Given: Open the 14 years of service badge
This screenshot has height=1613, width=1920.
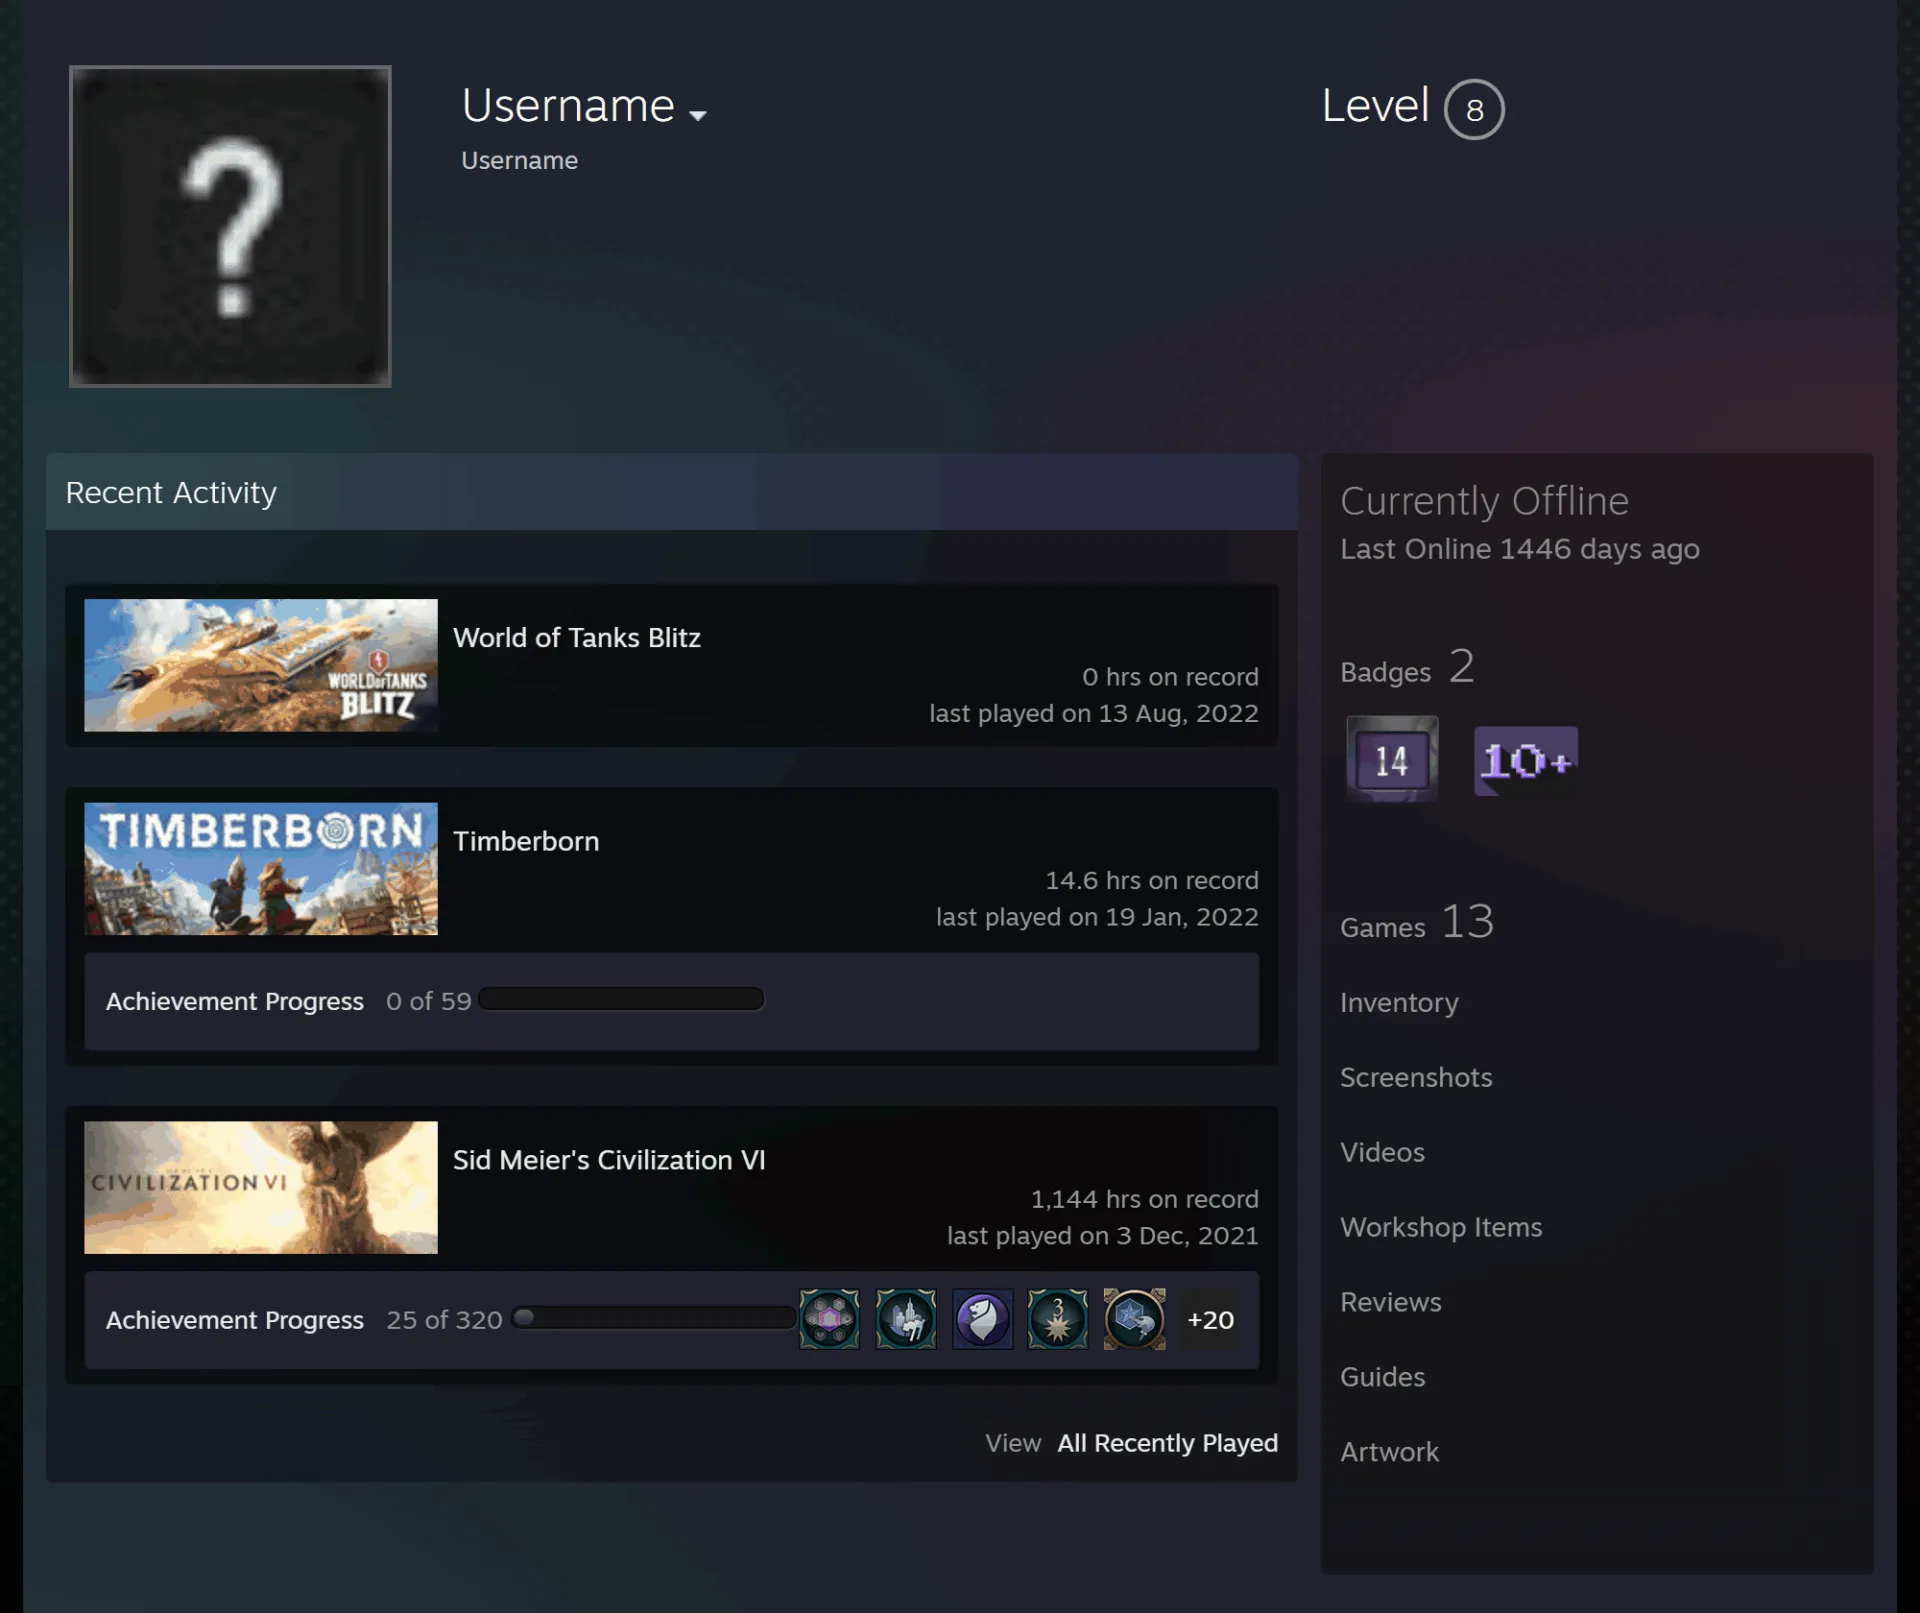Looking at the screenshot, I should tap(1392, 759).
